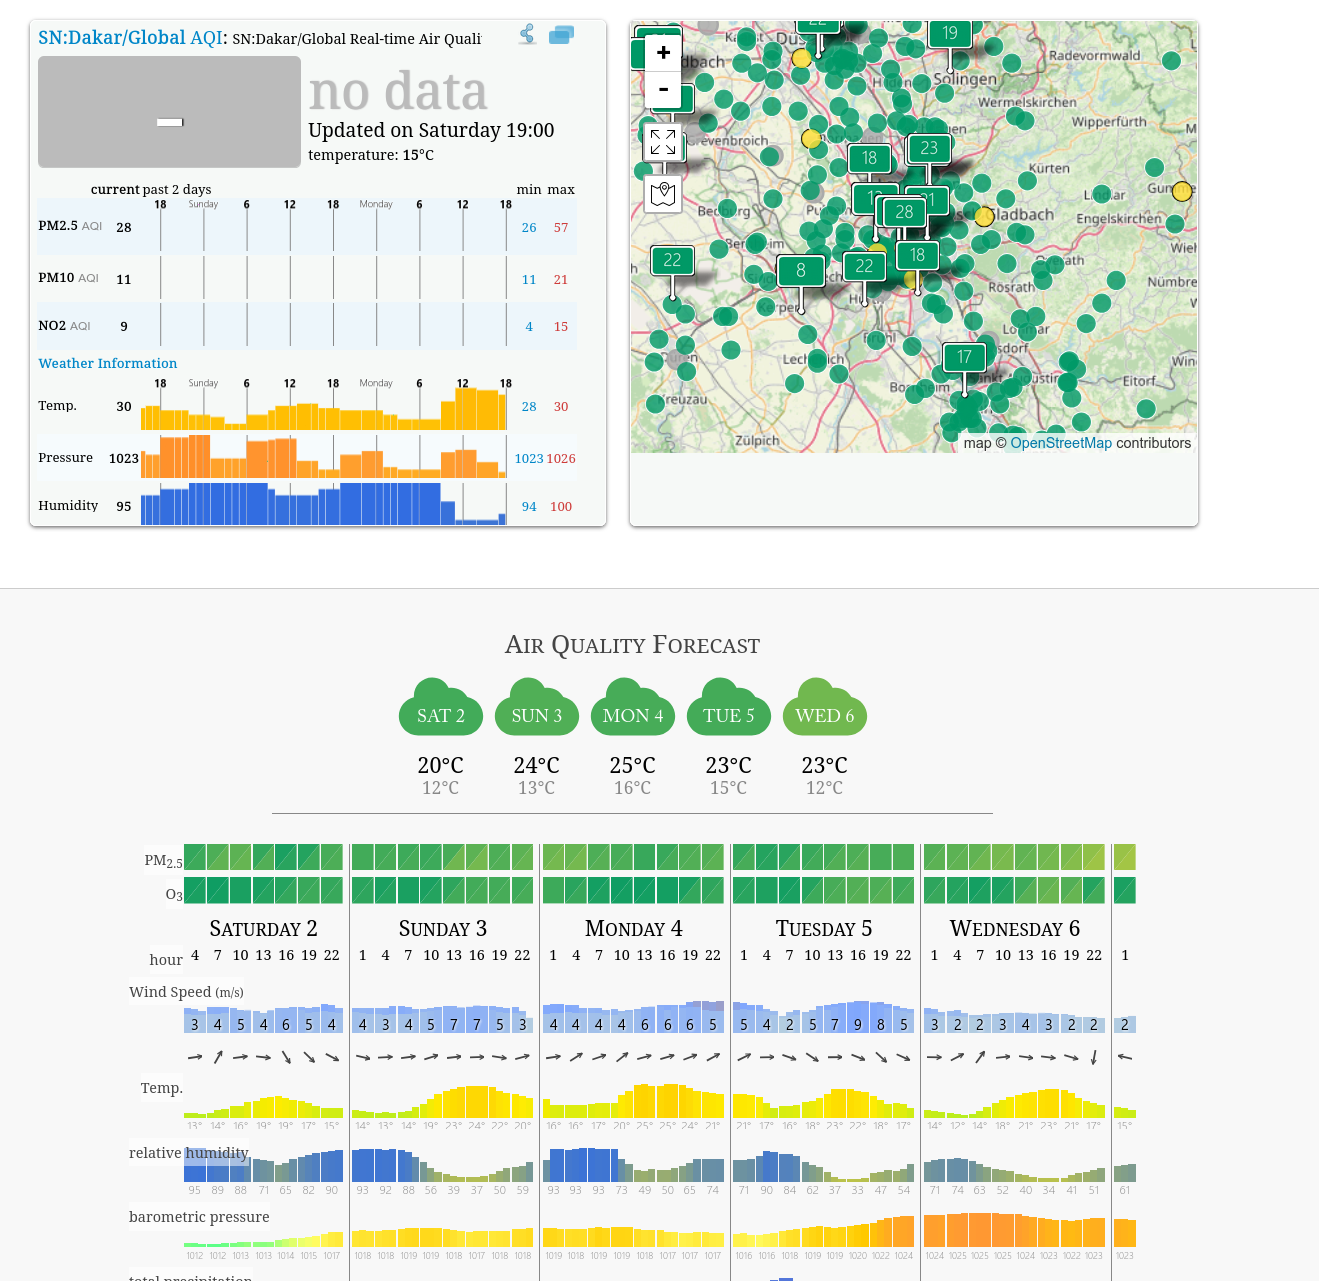This screenshot has width=1319, height=1281.
Task: Click the Humidity history bar chart
Action: point(324,504)
